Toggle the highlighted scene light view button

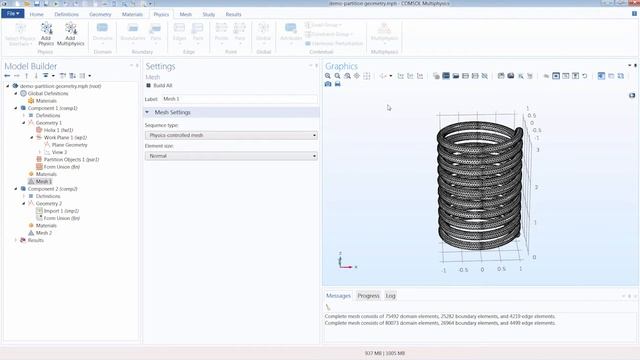pos(601,76)
